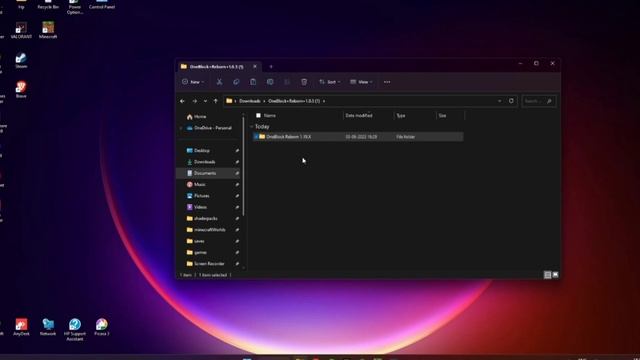
Task: Open the New dropdown menu
Action: pos(193,82)
